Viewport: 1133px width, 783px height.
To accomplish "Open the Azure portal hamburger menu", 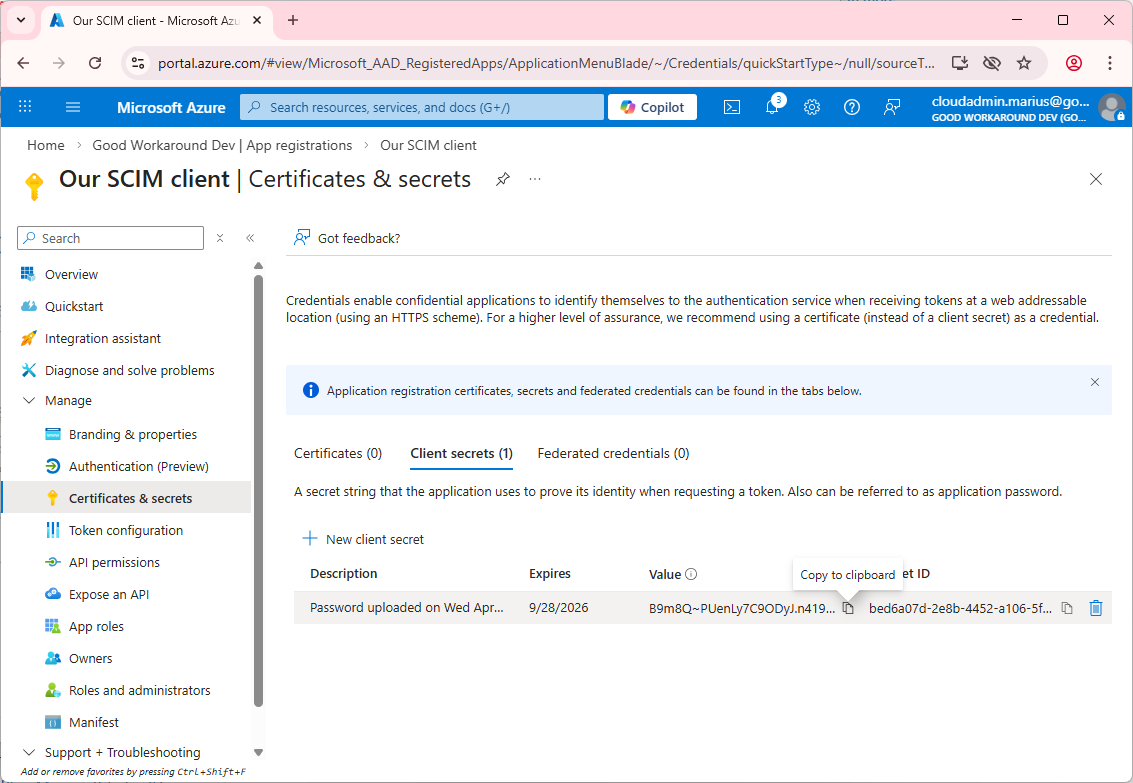I will tap(73, 107).
